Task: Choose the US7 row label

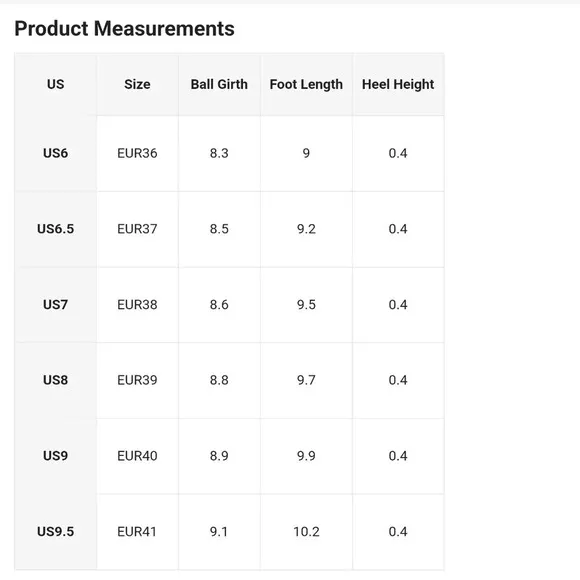Action: [x=55, y=305]
